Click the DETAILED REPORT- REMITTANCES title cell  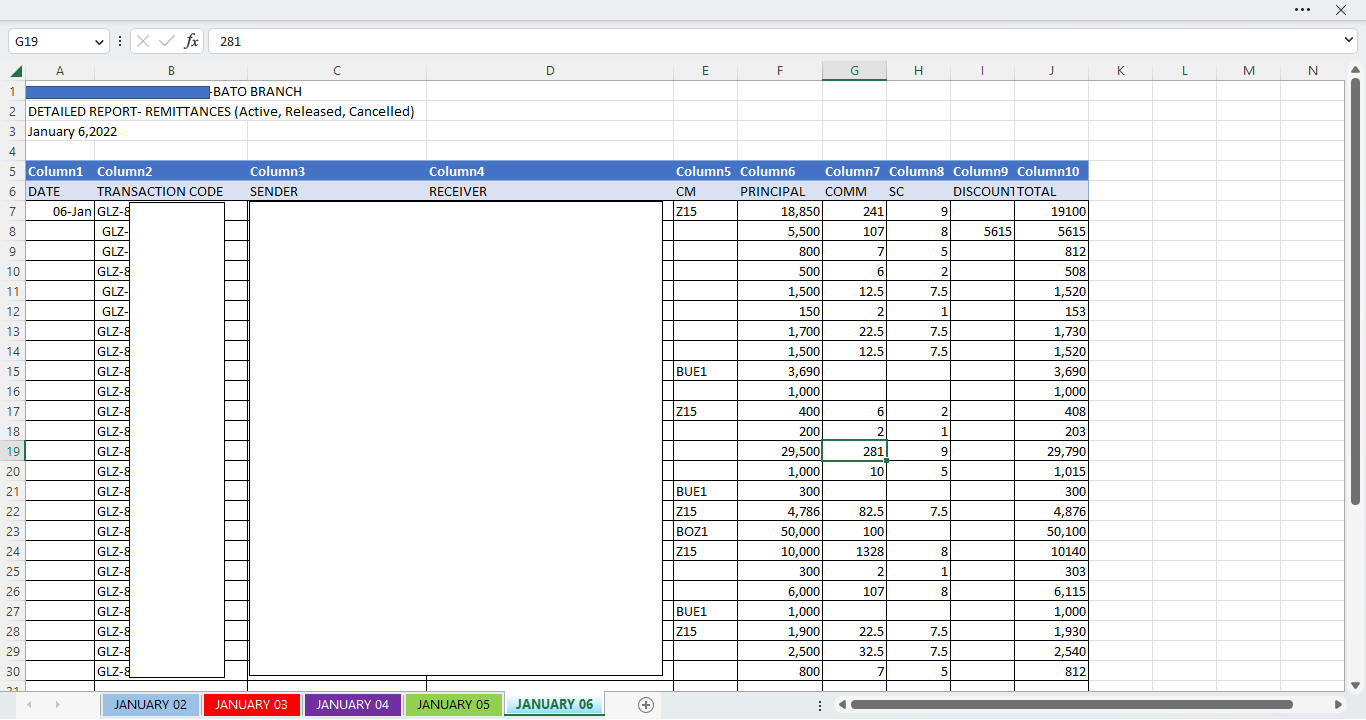pos(221,111)
